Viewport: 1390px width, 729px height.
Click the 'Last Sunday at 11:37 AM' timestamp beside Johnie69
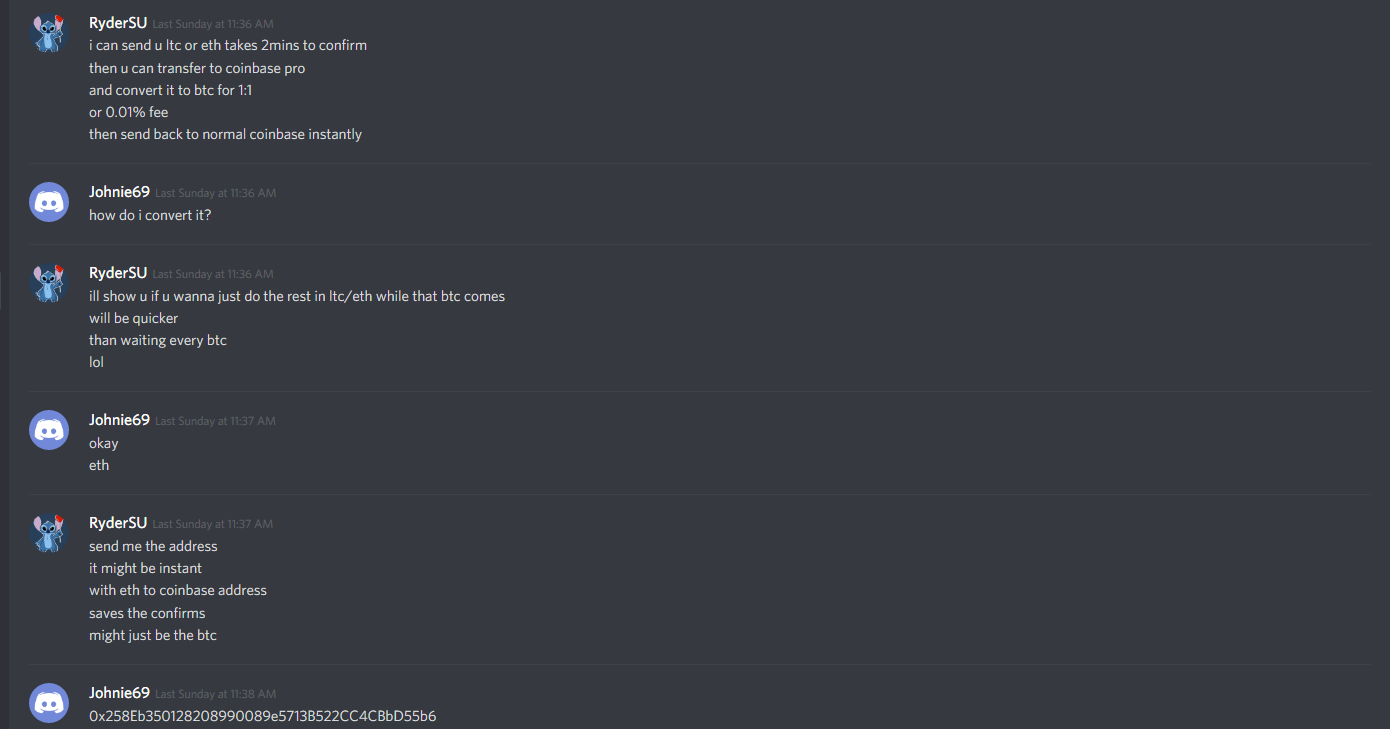tap(215, 421)
